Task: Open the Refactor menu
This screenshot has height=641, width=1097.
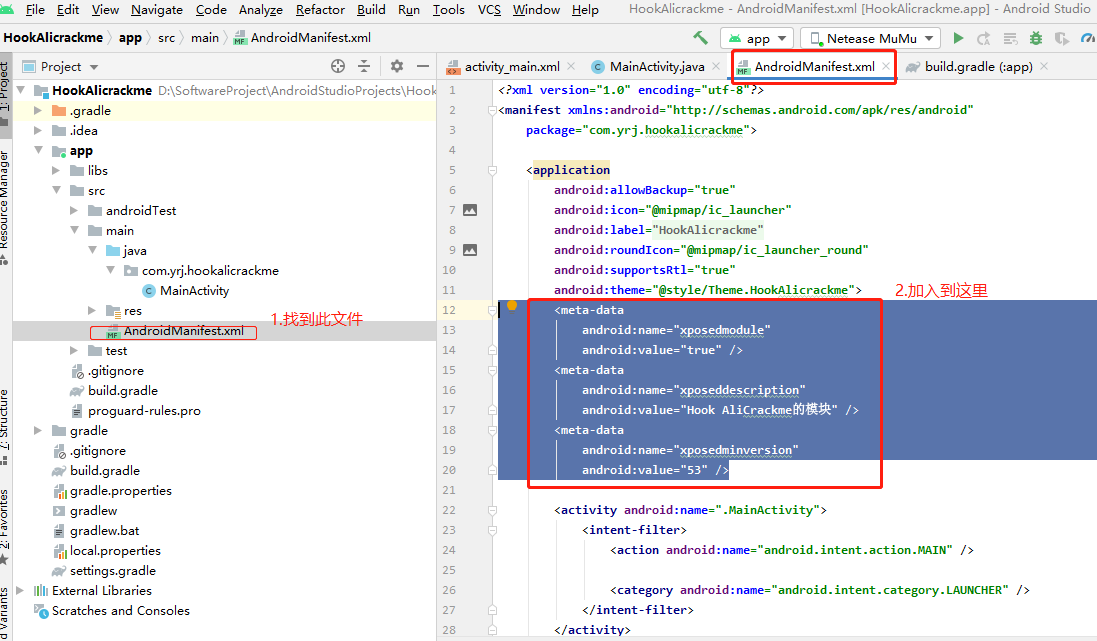Action: point(320,10)
